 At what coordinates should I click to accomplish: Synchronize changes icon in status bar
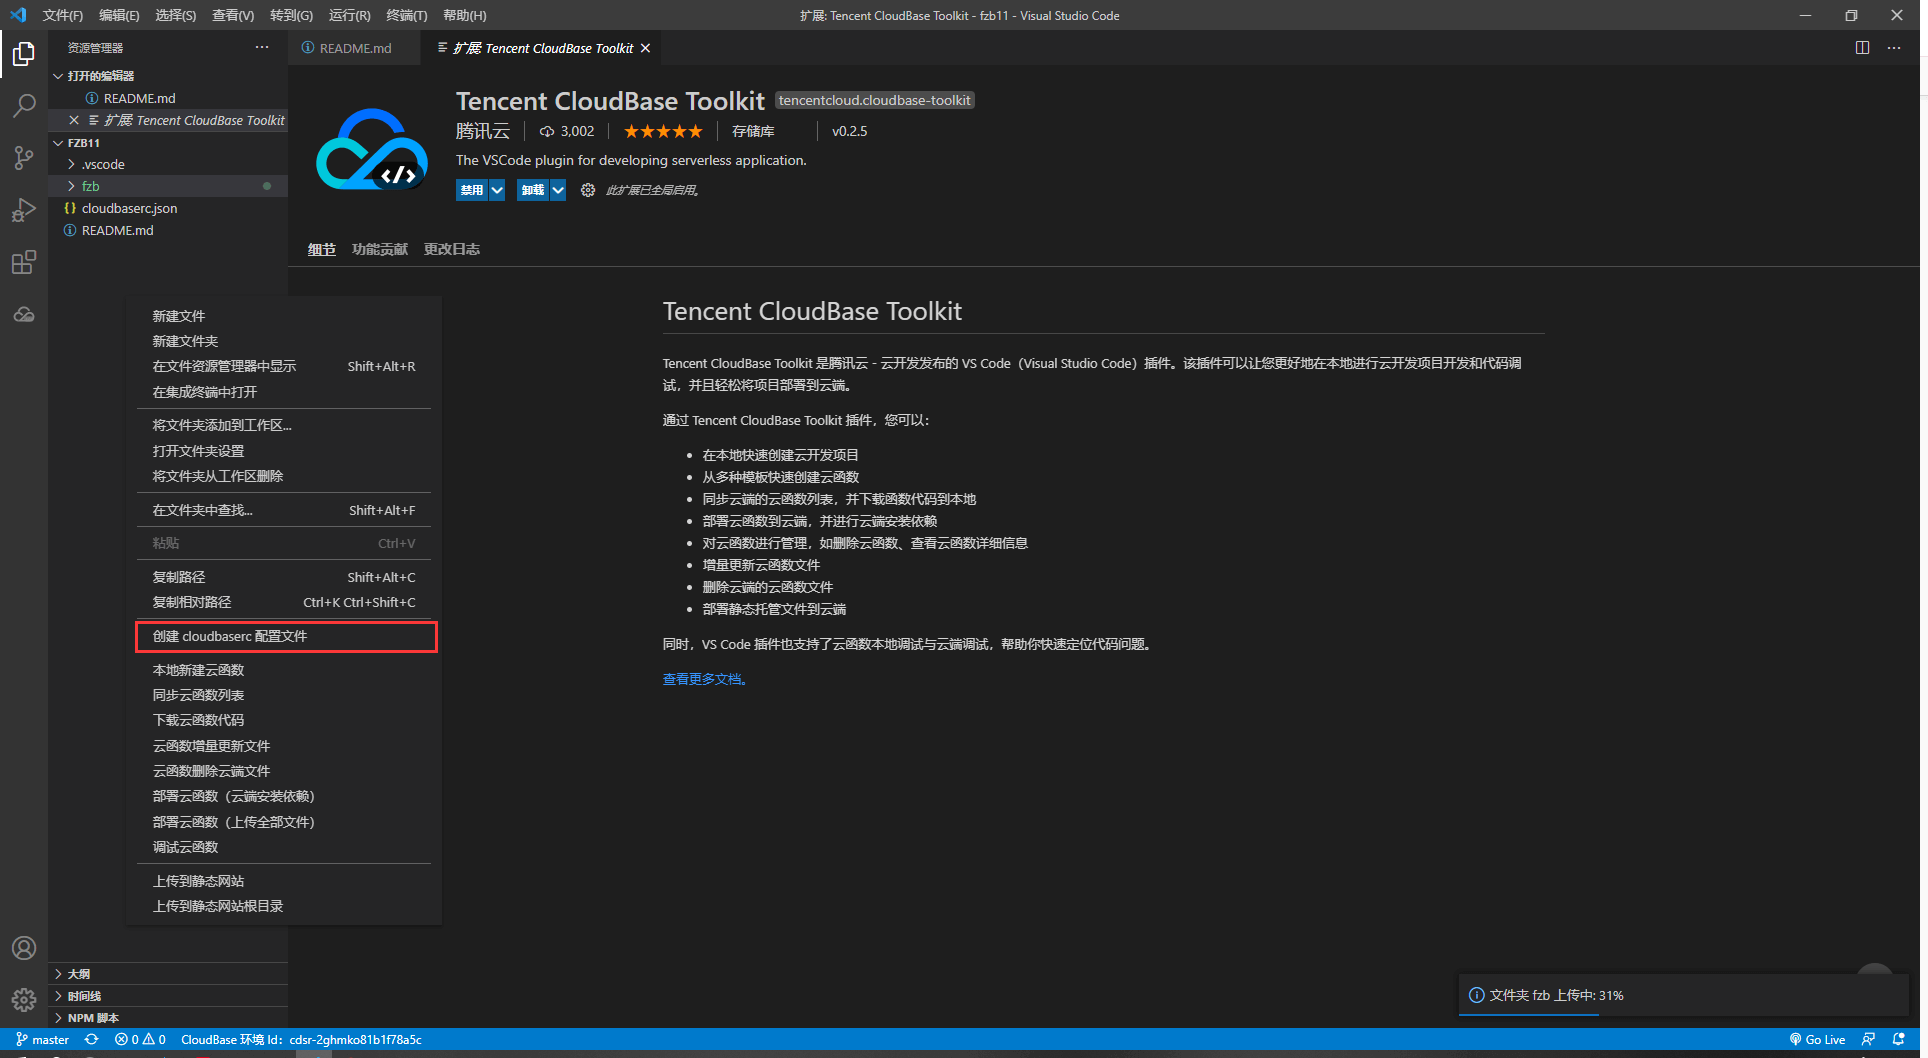[x=91, y=1039]
